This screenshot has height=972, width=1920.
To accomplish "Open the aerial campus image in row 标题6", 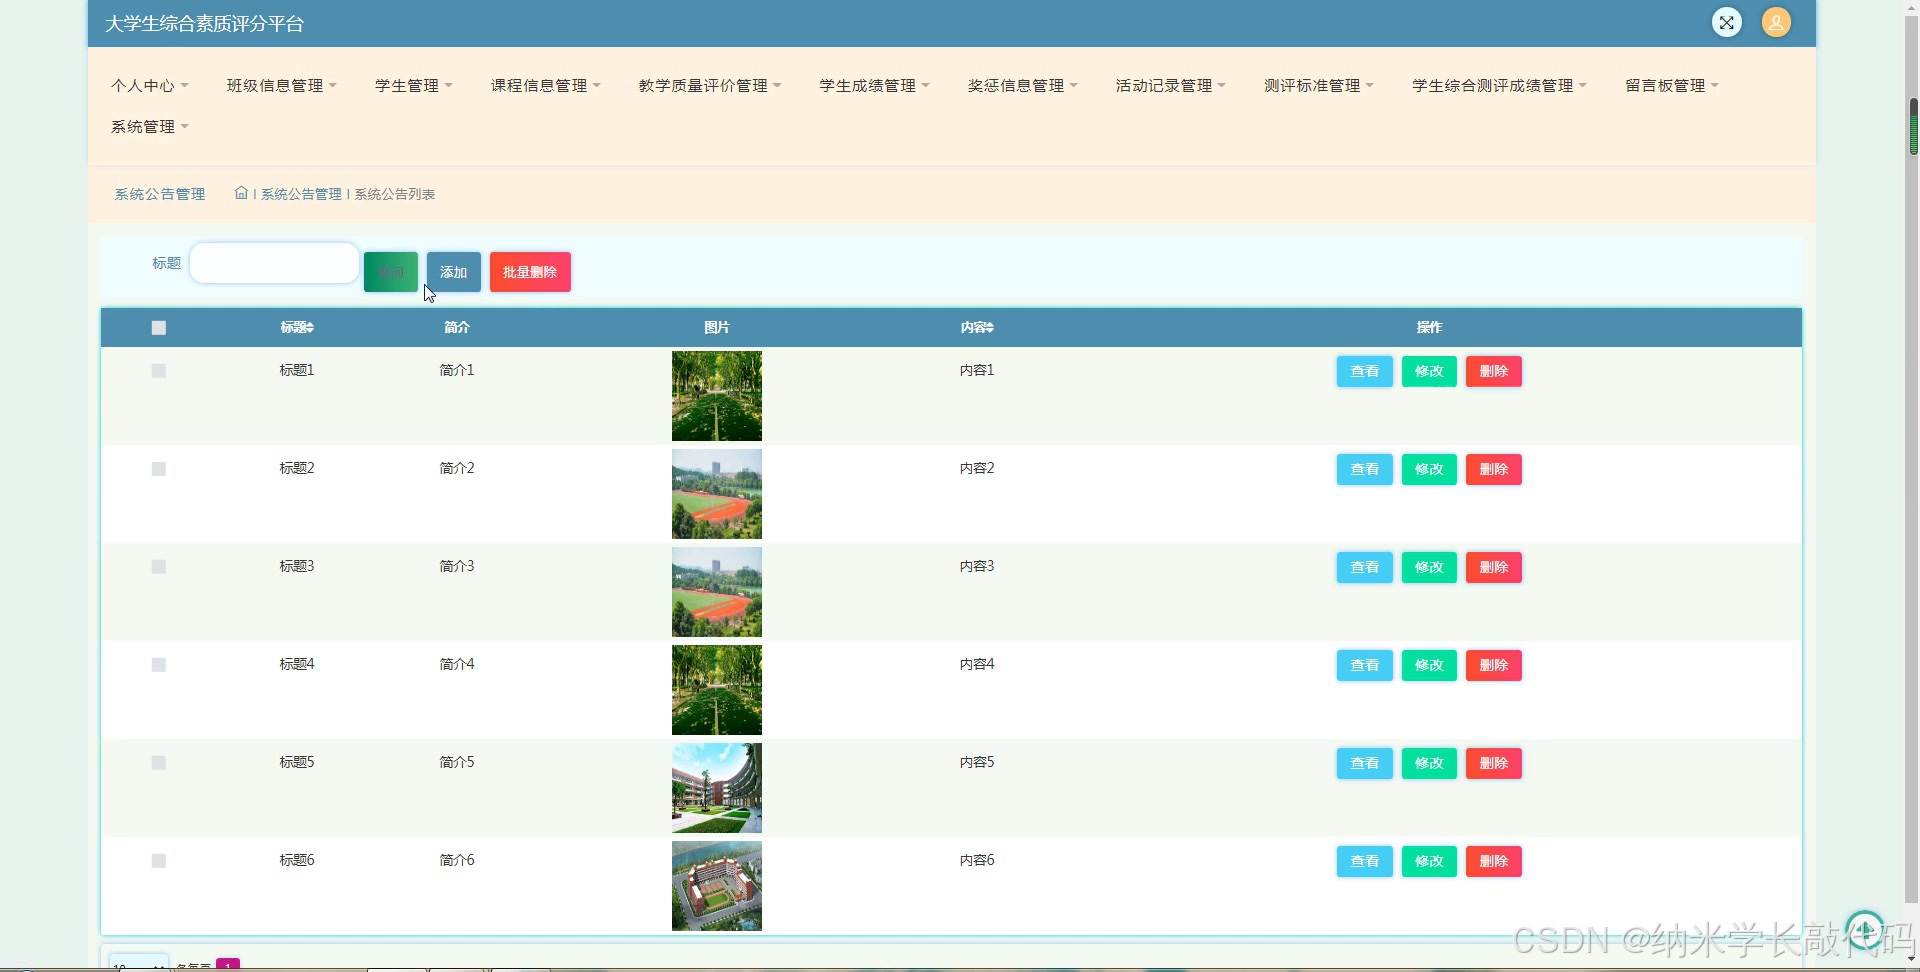I will 717,886.
